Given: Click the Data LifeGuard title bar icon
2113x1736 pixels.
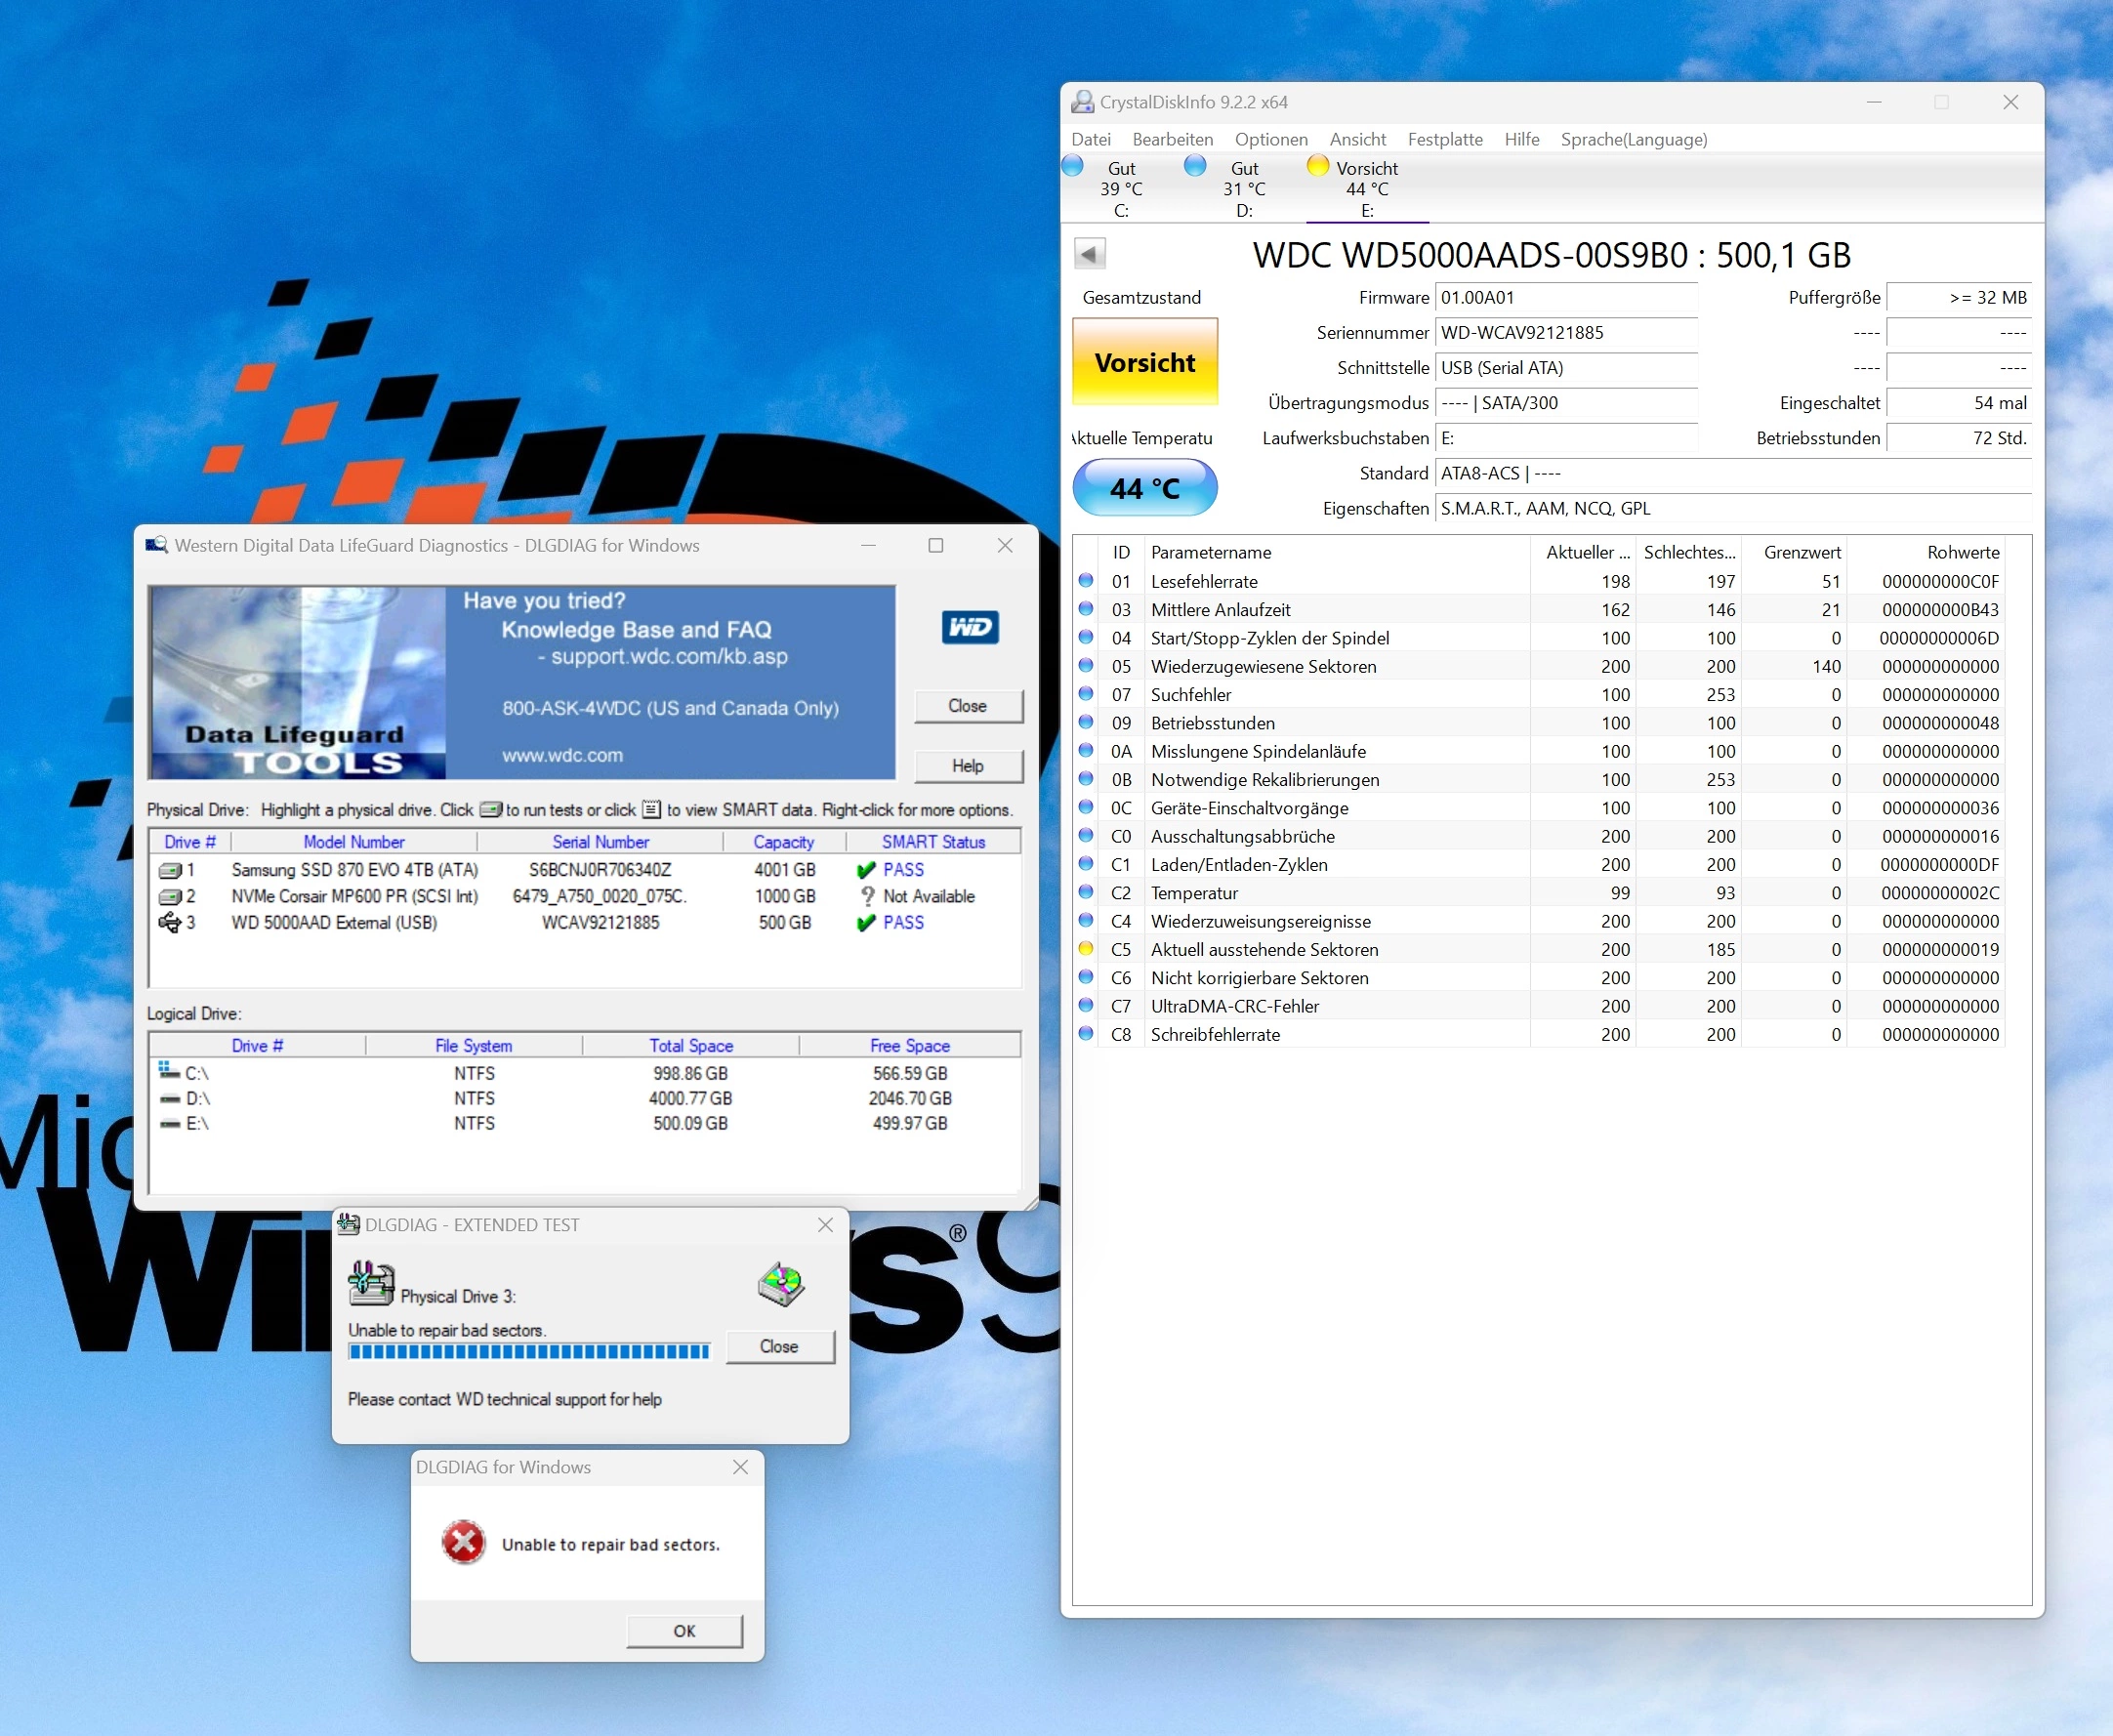Looking at the screenshot, I should pos(156,545).
